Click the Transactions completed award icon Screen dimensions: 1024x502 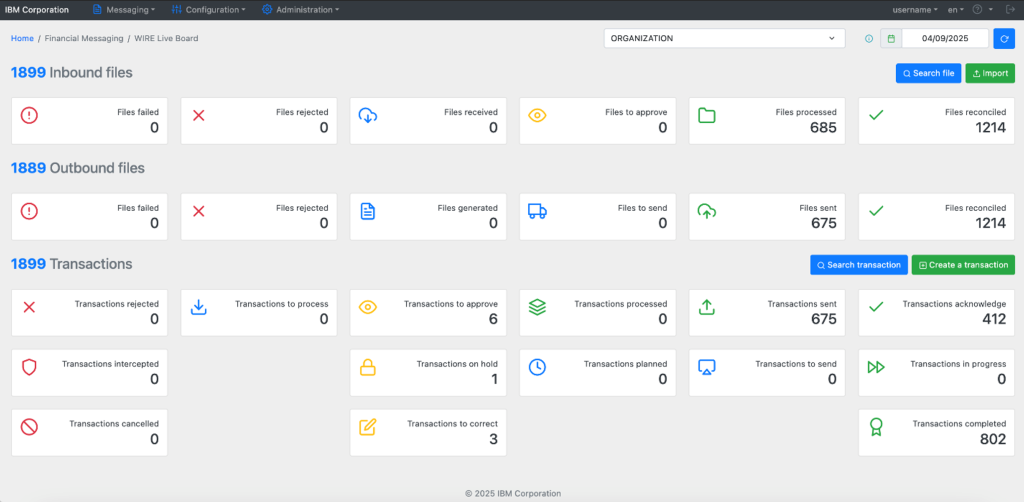click(876, 427)
